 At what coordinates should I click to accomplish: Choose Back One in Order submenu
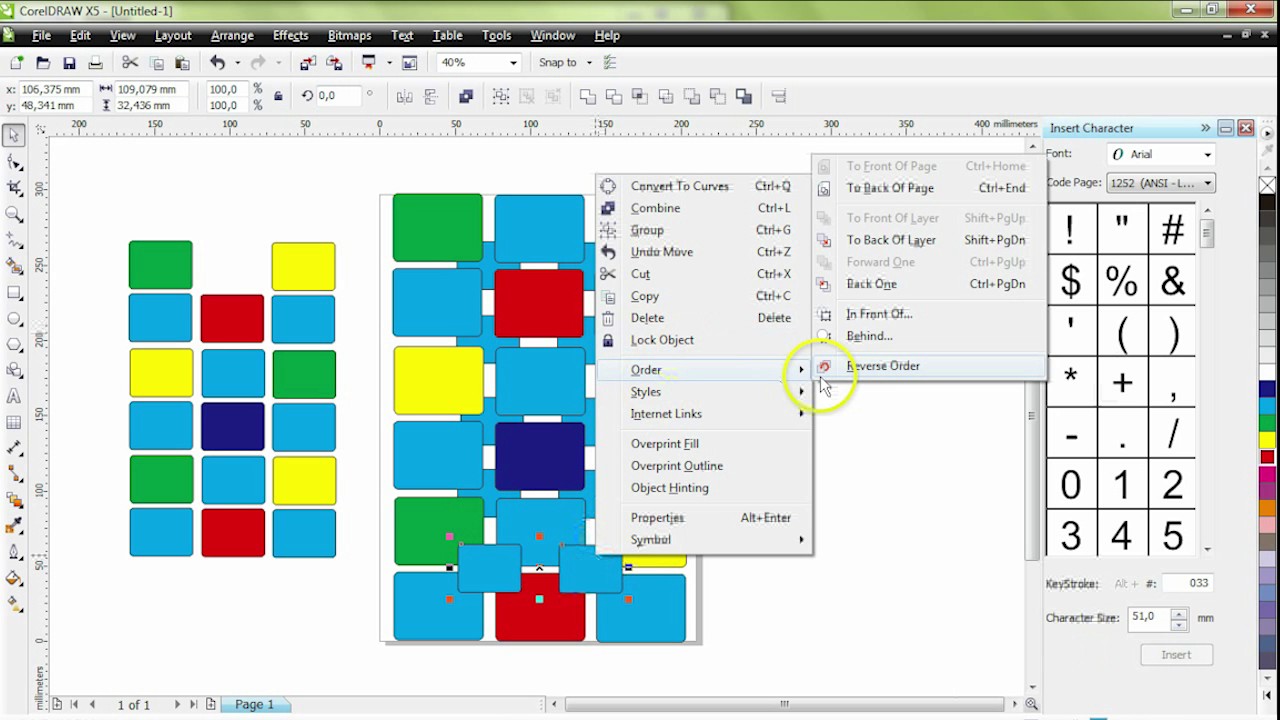(x=930, y=284)
